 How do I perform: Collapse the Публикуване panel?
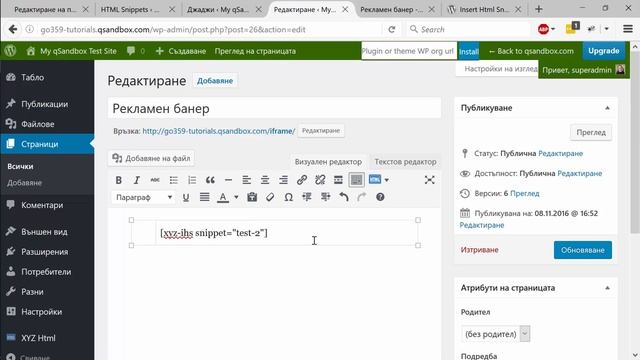[607, 108]
